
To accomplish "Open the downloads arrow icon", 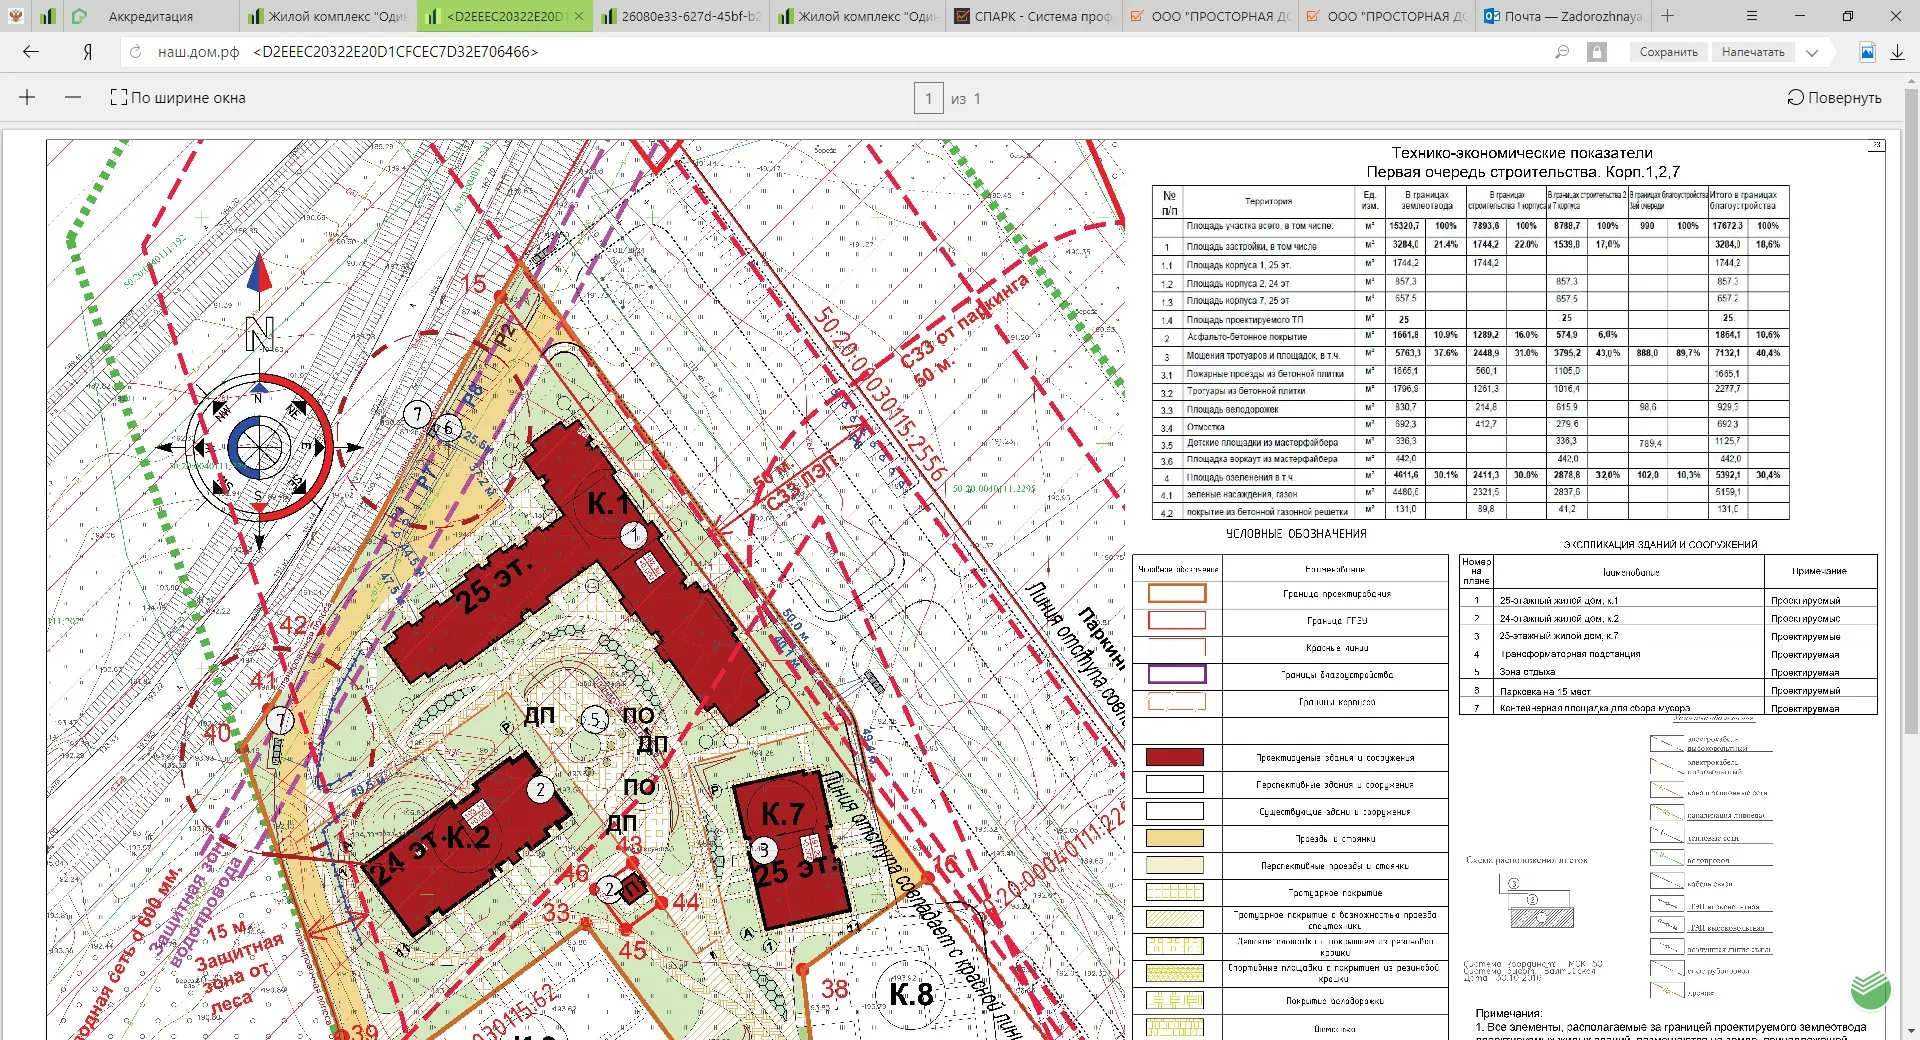I will (x=1897, y=52).
